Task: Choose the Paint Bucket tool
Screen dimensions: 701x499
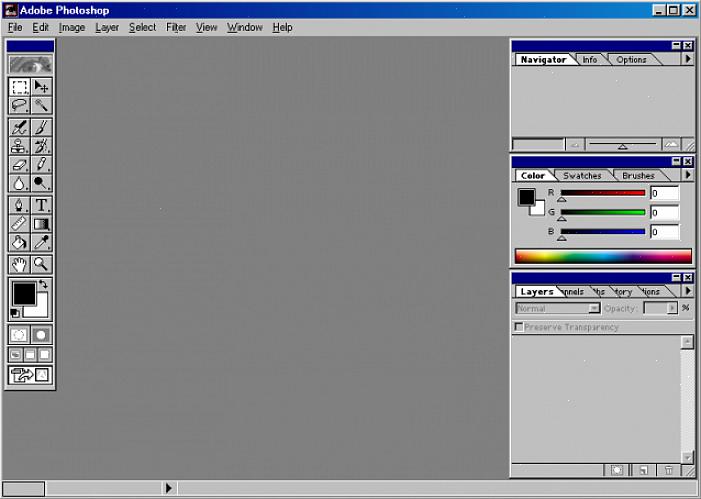Action: click(19, 243)
